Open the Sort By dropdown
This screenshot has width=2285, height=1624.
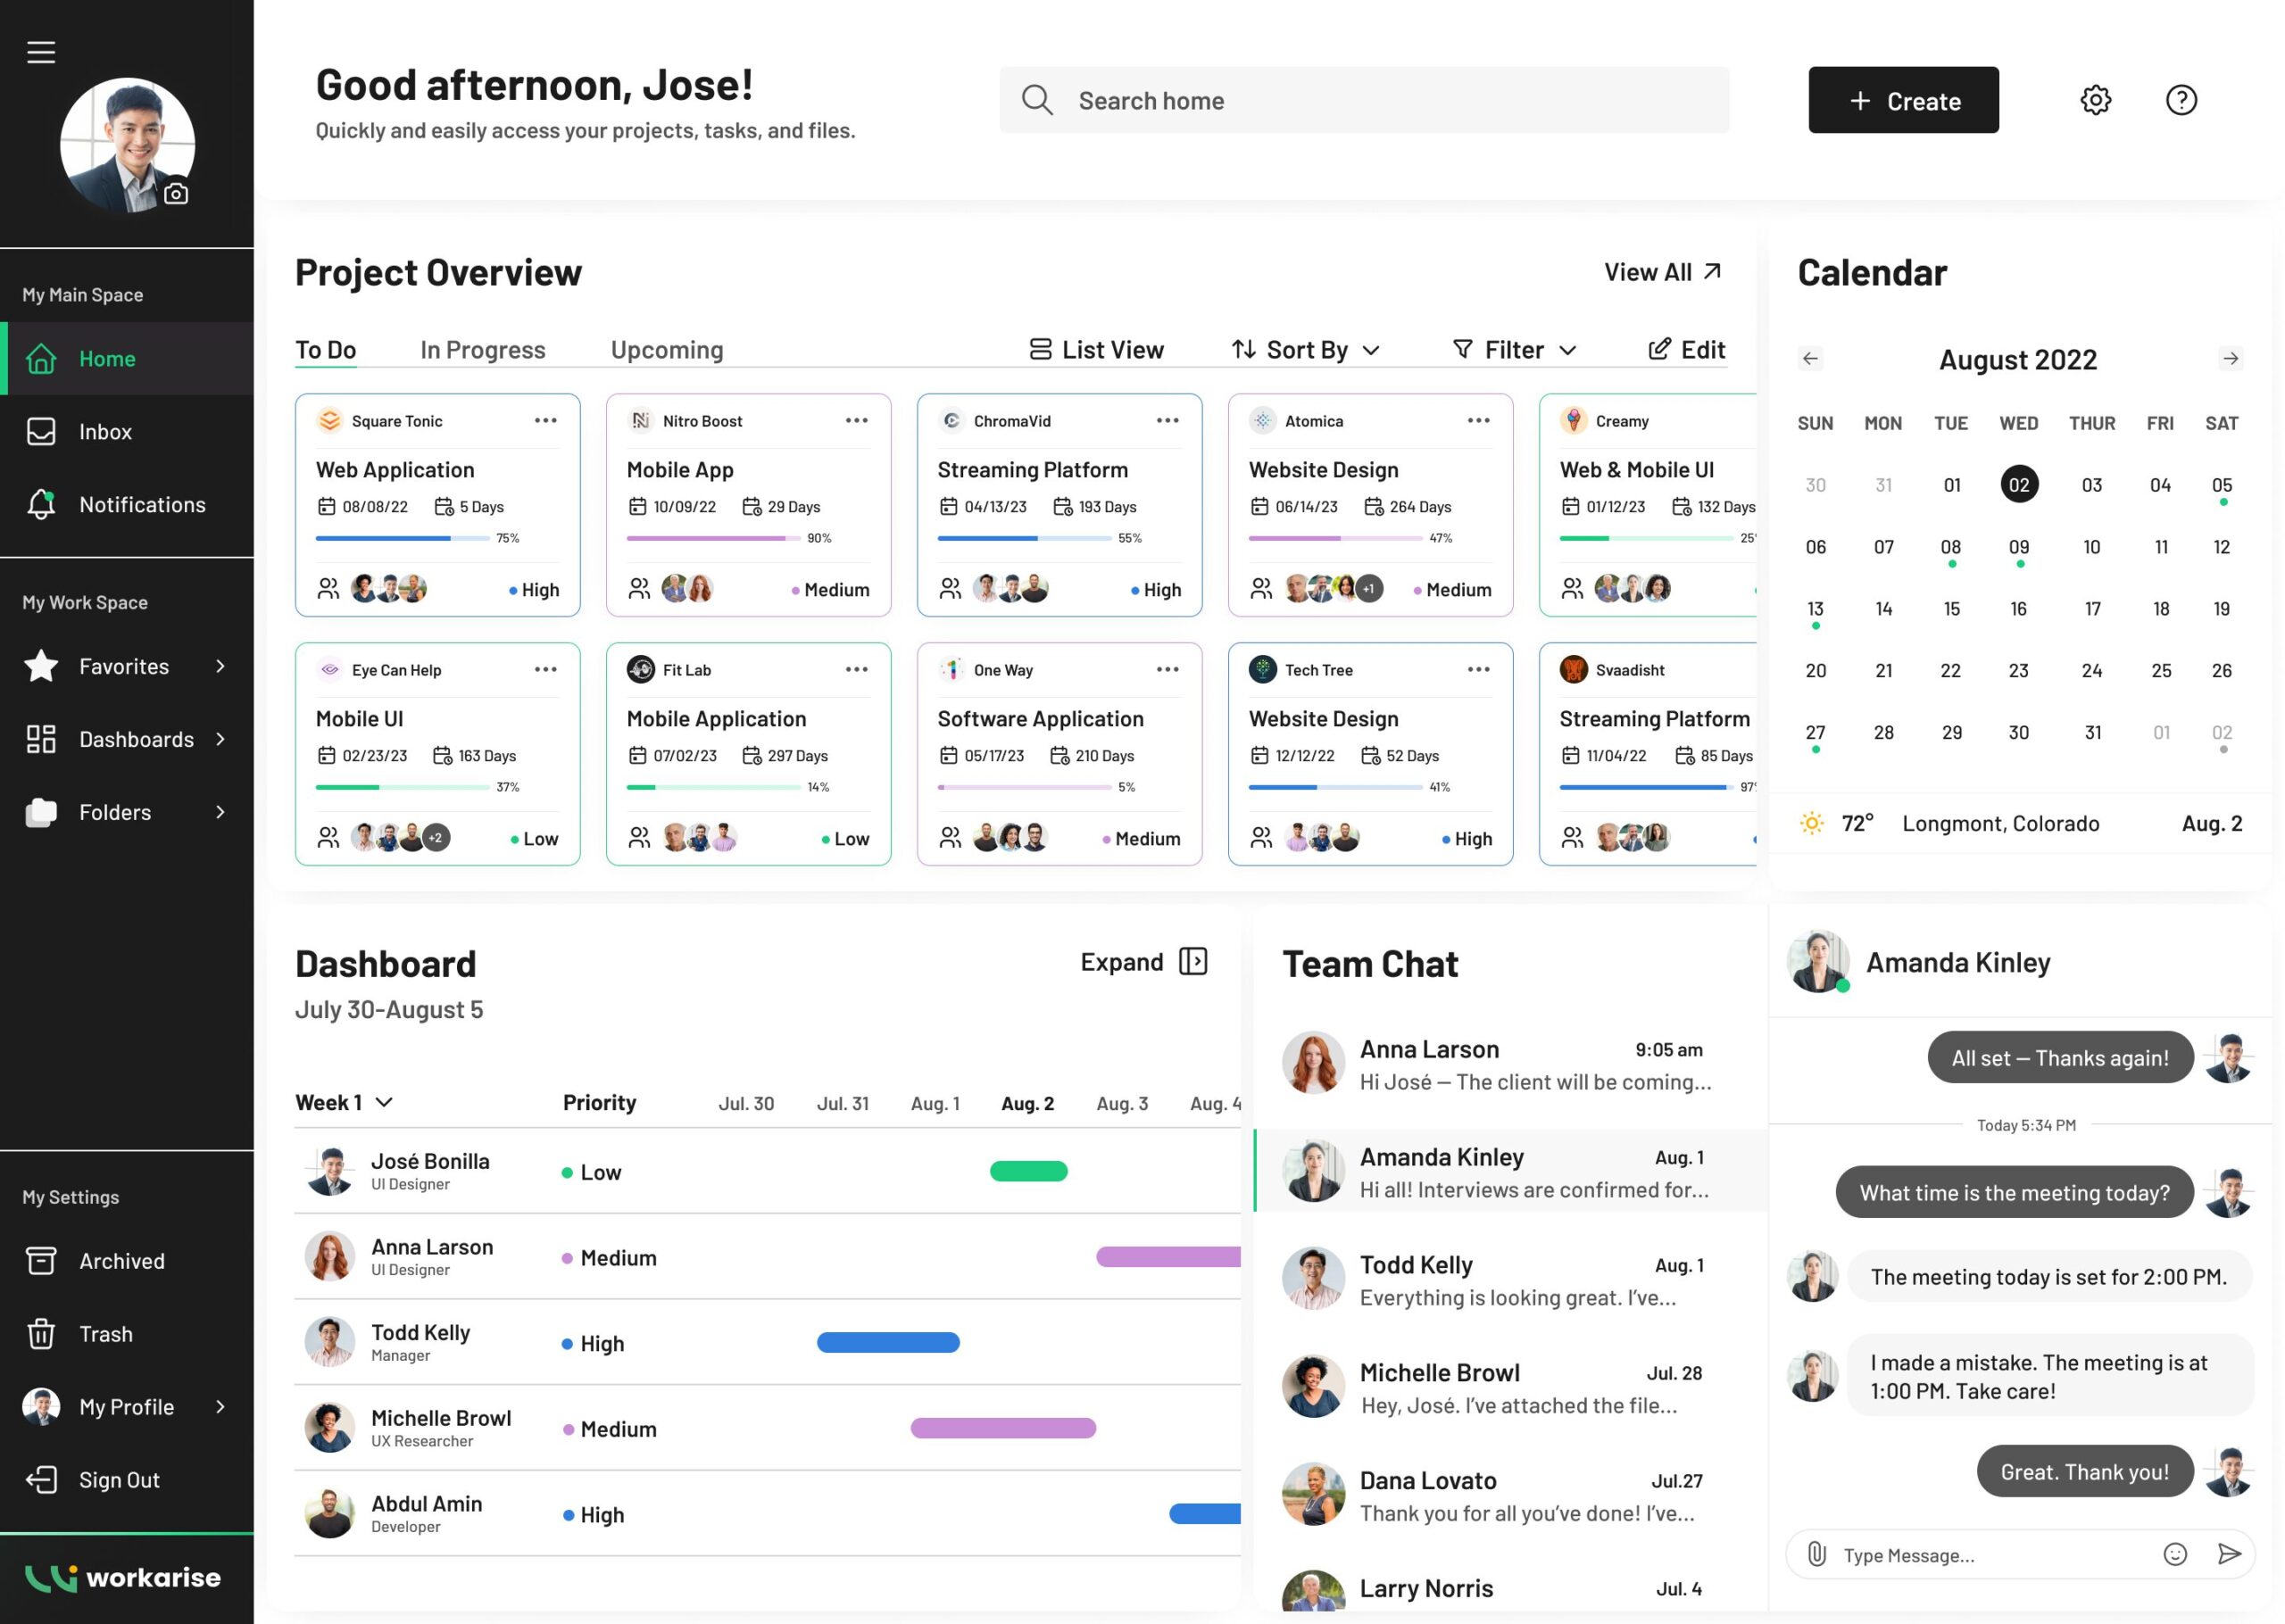[1305, 350]
